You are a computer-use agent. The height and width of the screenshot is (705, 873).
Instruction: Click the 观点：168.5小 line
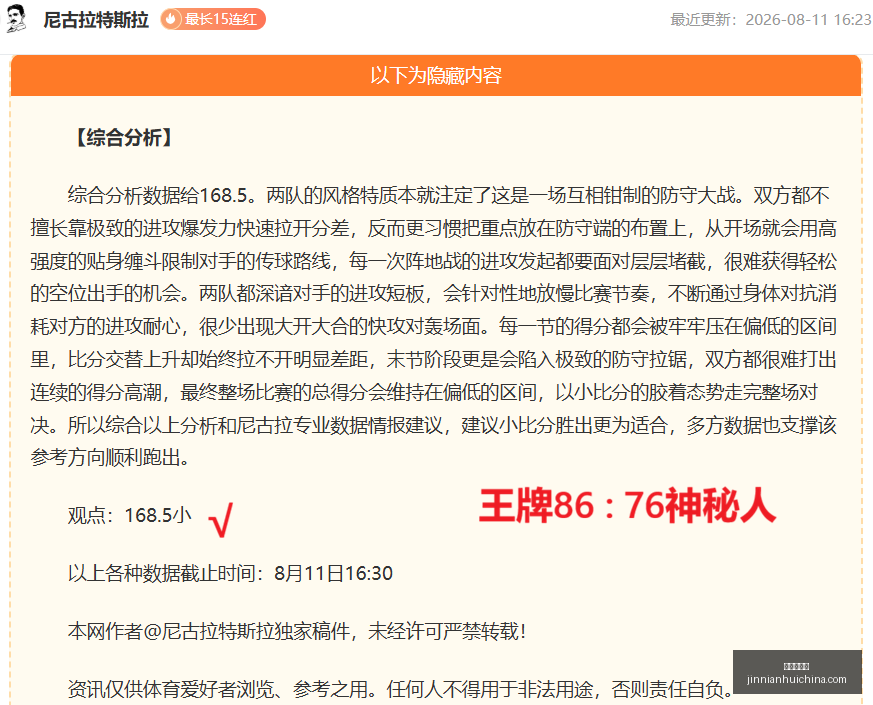pos(130,516)
